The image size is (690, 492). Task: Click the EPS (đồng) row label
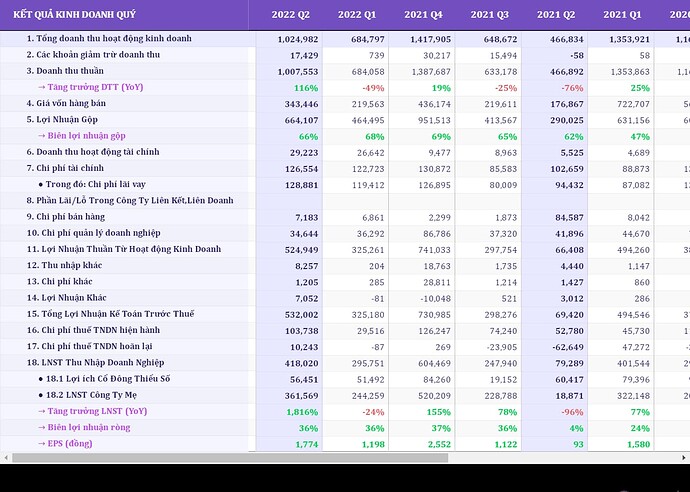coord(72,443)
